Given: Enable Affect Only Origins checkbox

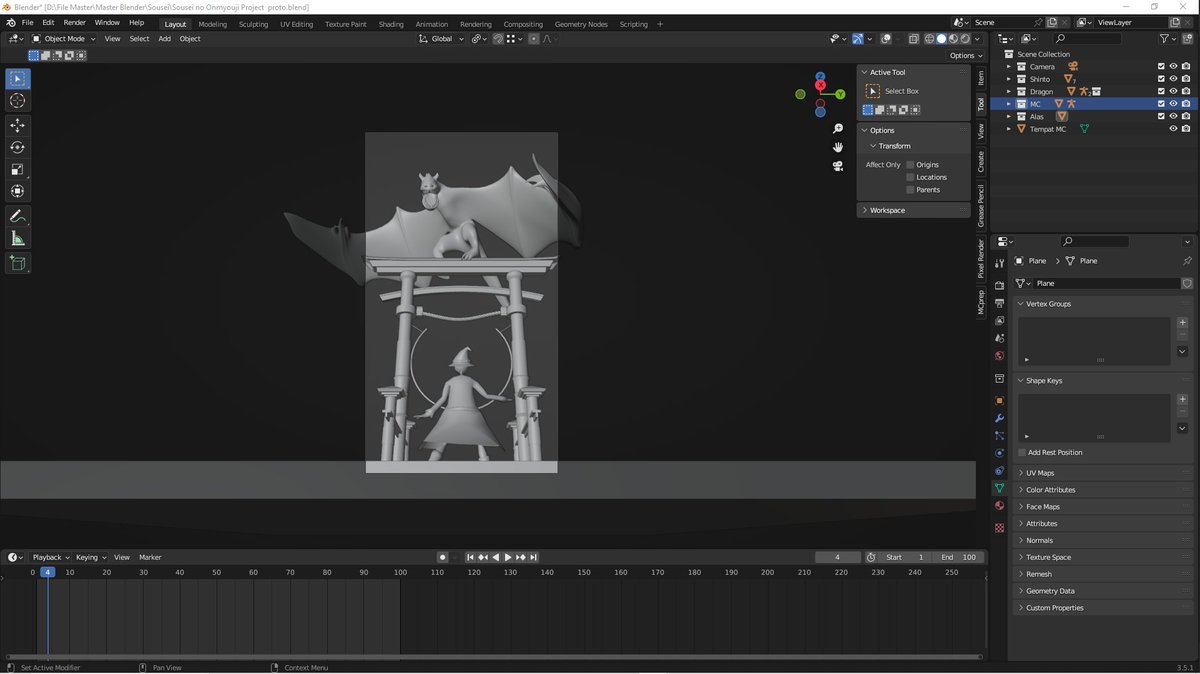Looking at the screenshot, I should [910, 164].
